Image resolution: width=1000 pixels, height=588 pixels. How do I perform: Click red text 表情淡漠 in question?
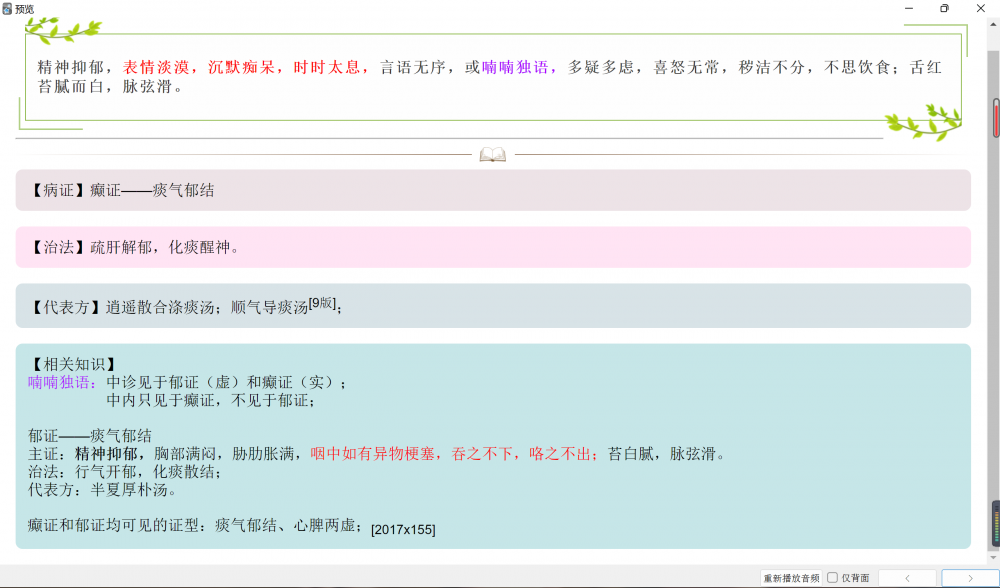coord(156,68)
